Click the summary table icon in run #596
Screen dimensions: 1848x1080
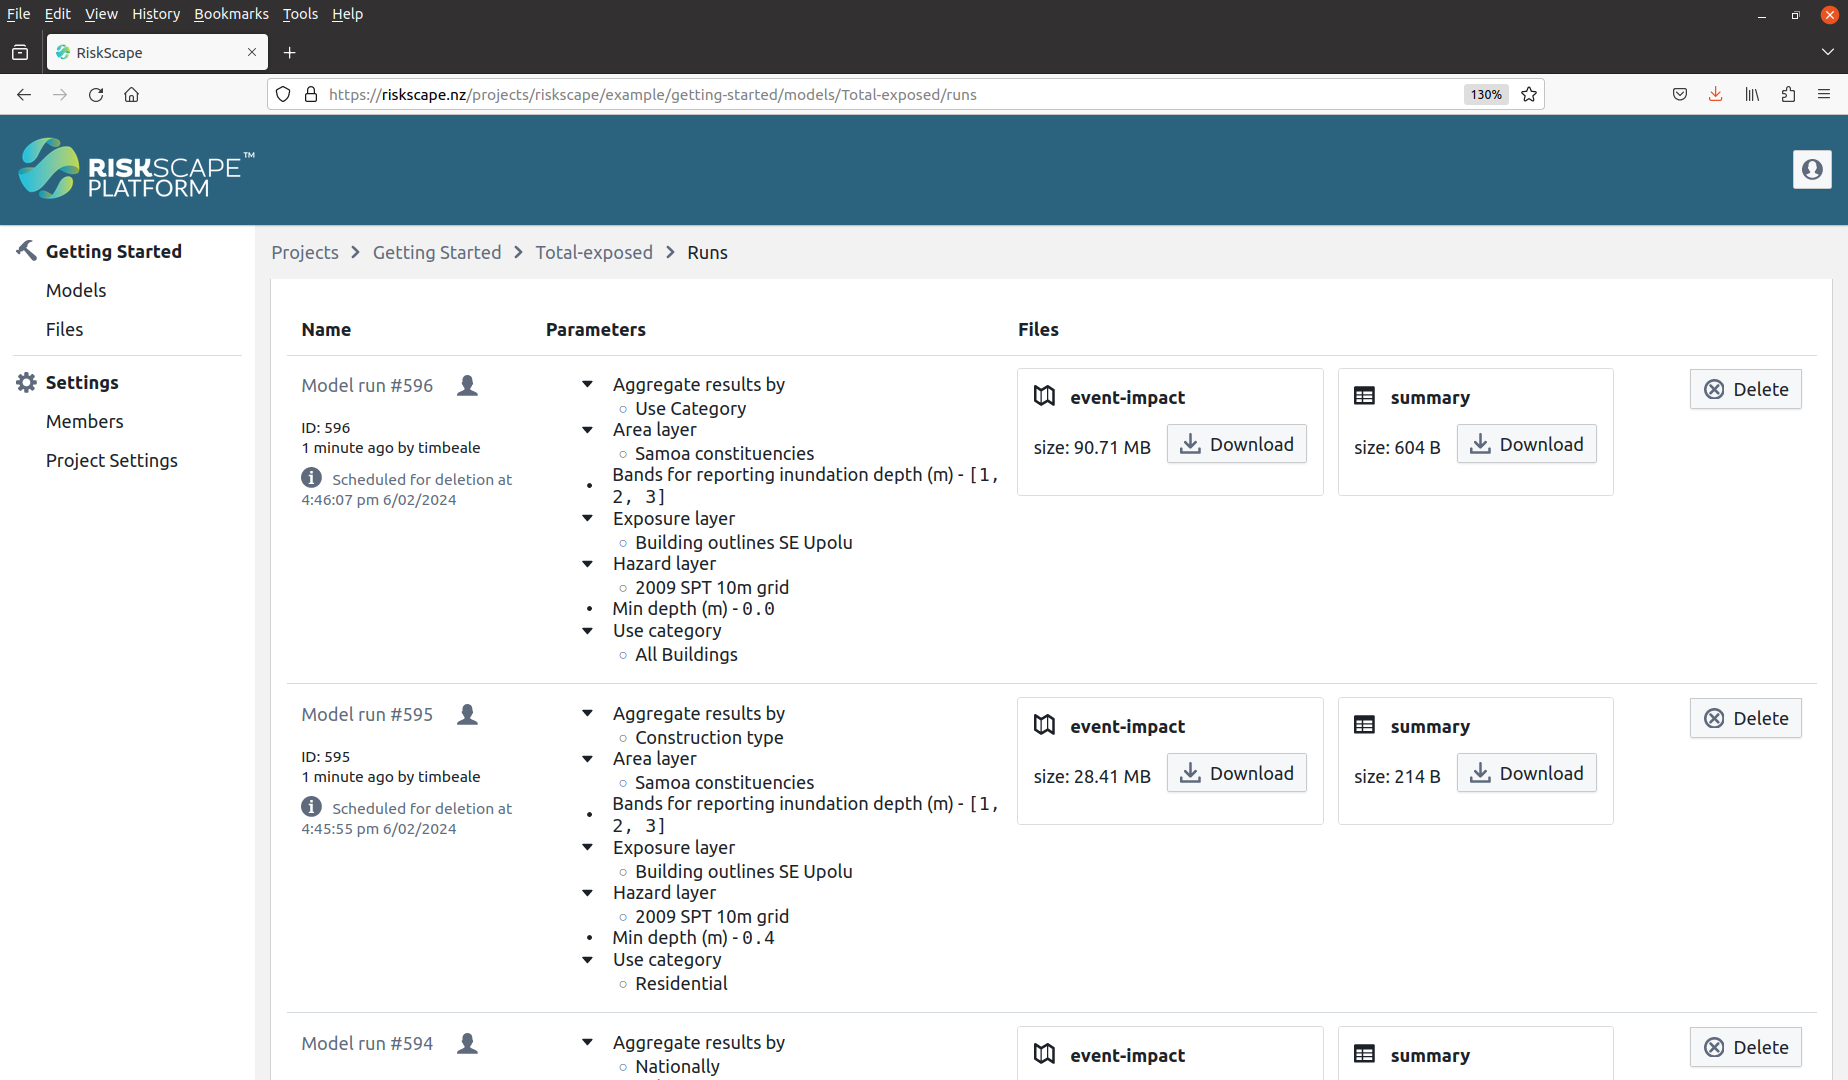[x=1364, y=396]
